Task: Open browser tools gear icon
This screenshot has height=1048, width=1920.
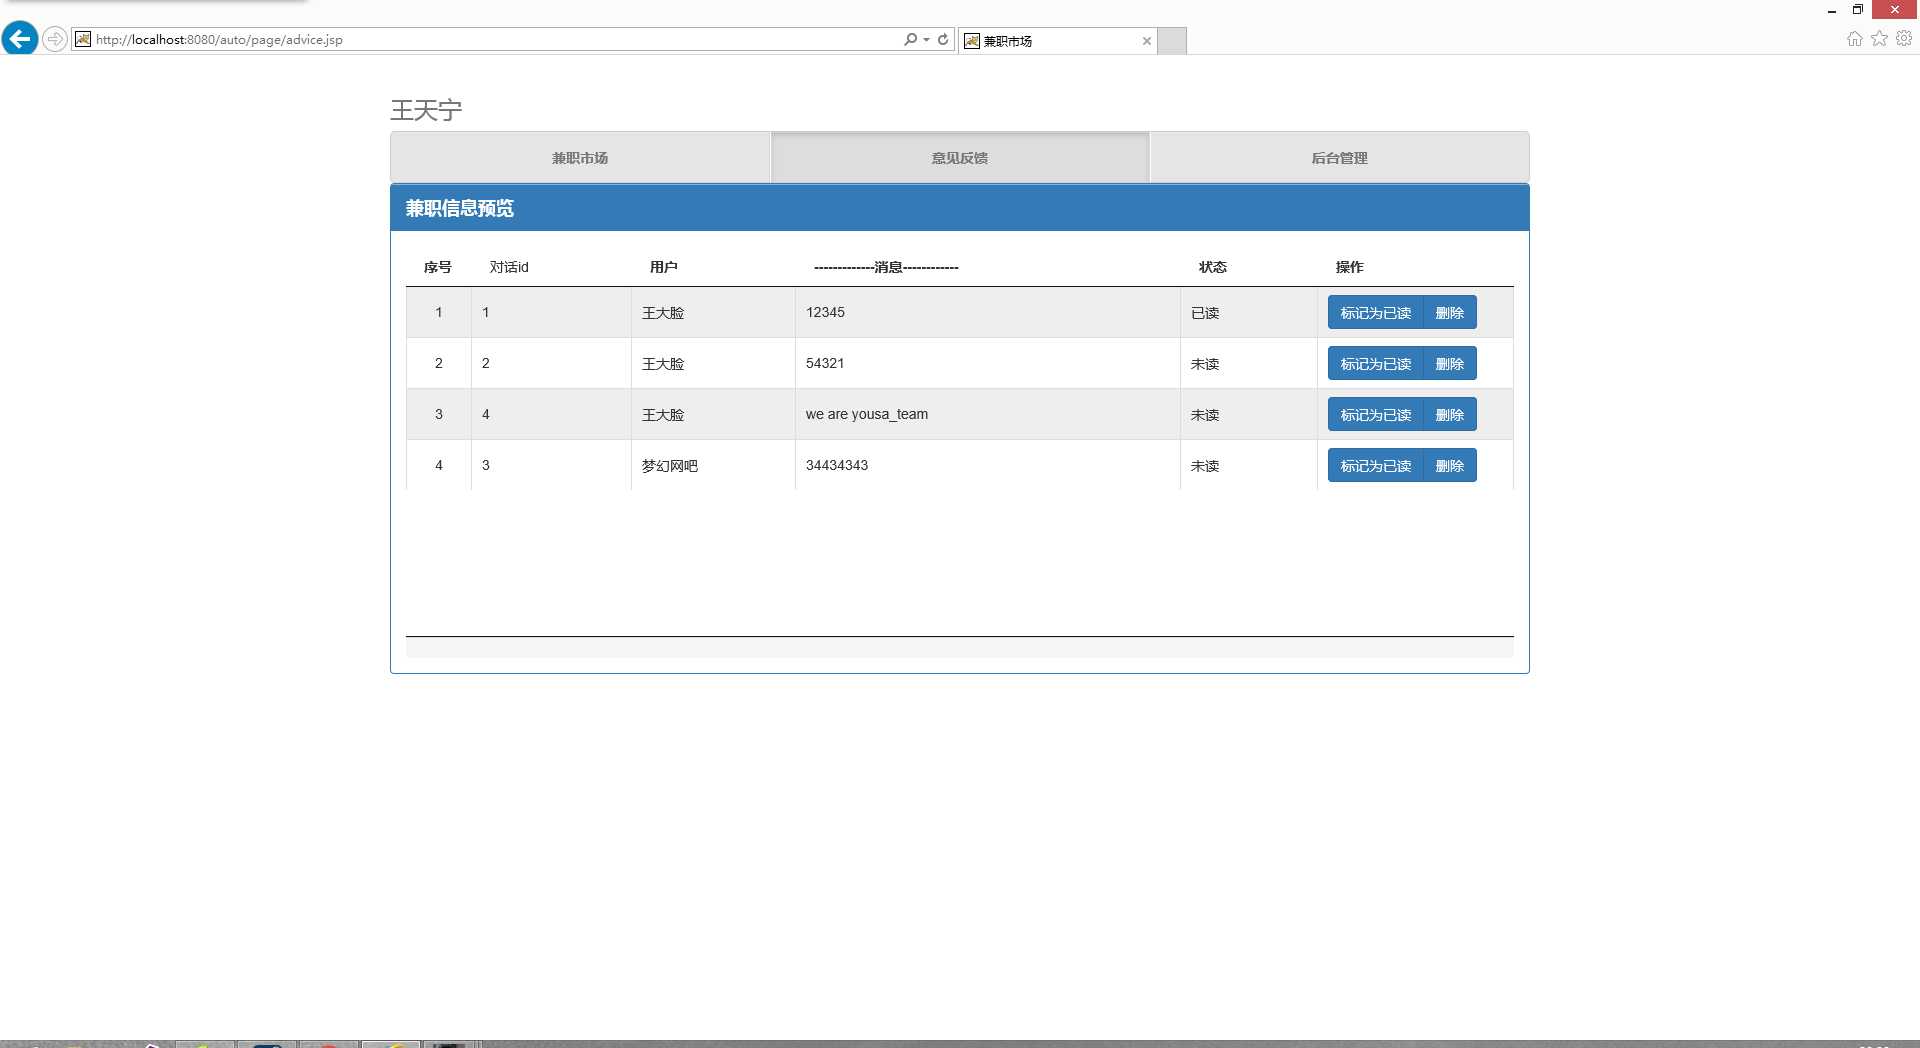Action: point(1904,39)
